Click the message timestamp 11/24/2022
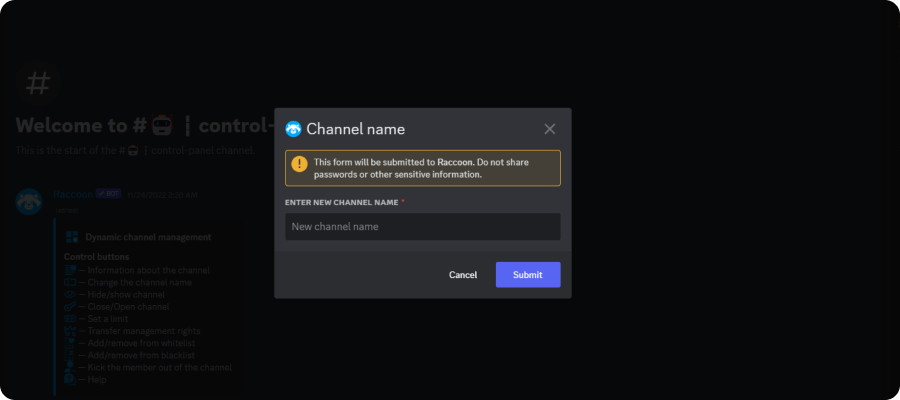The height and width of the screenshot is (400, 900). click(162, 195)
